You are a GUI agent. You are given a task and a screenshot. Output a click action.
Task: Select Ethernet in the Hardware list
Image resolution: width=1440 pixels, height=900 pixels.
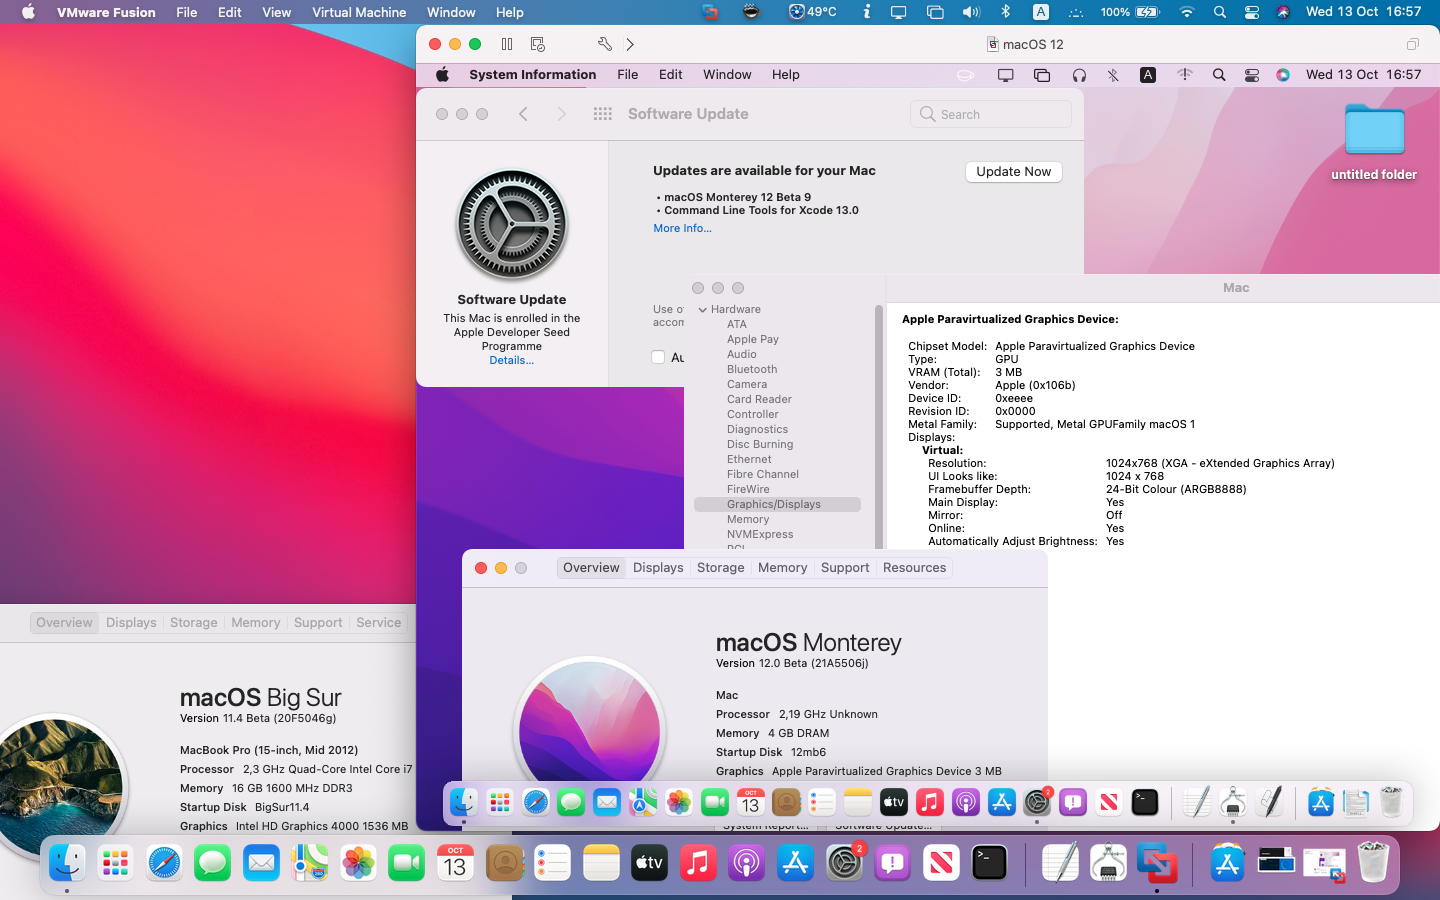(749, 460)
